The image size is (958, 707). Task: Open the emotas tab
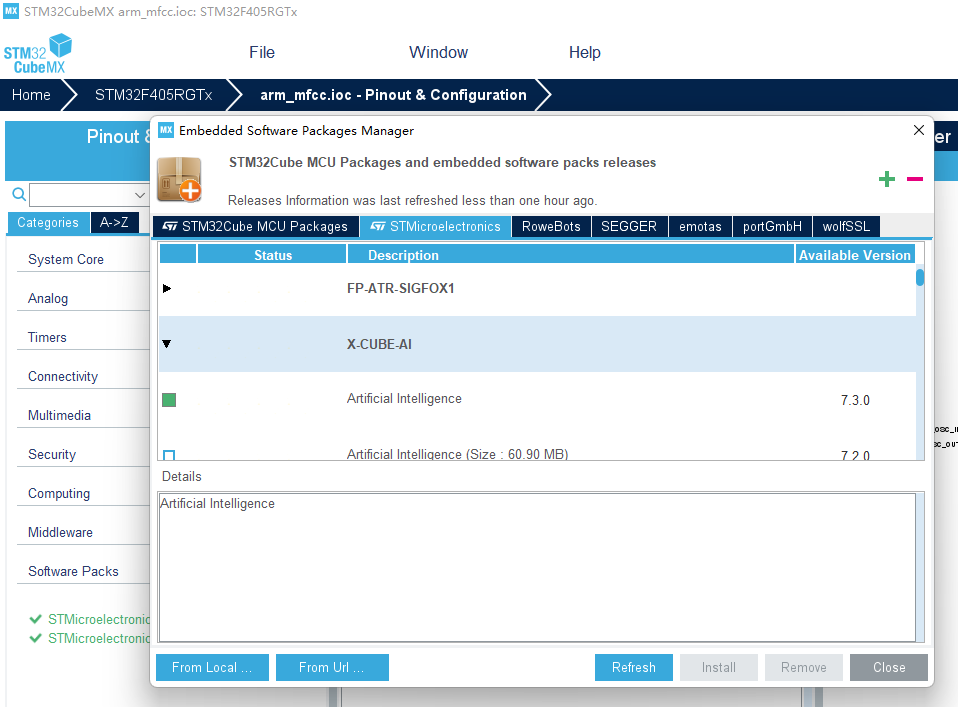pyautogui.click(x=700, y=227)
